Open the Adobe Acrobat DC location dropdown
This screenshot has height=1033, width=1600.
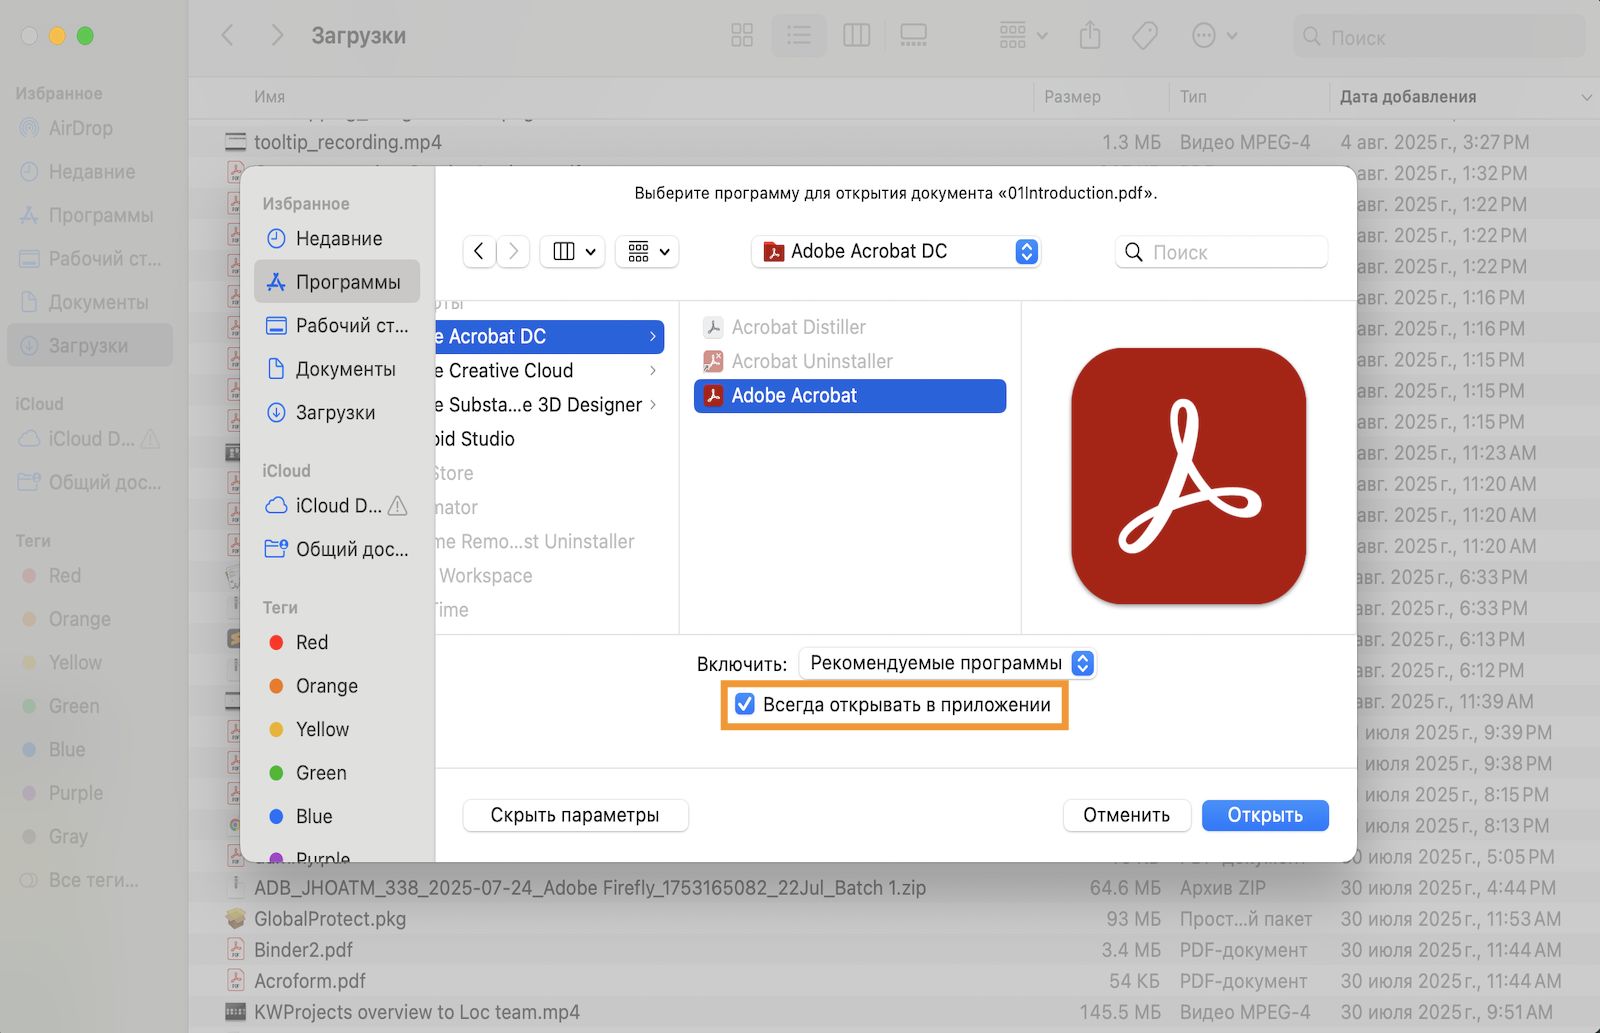896,251
